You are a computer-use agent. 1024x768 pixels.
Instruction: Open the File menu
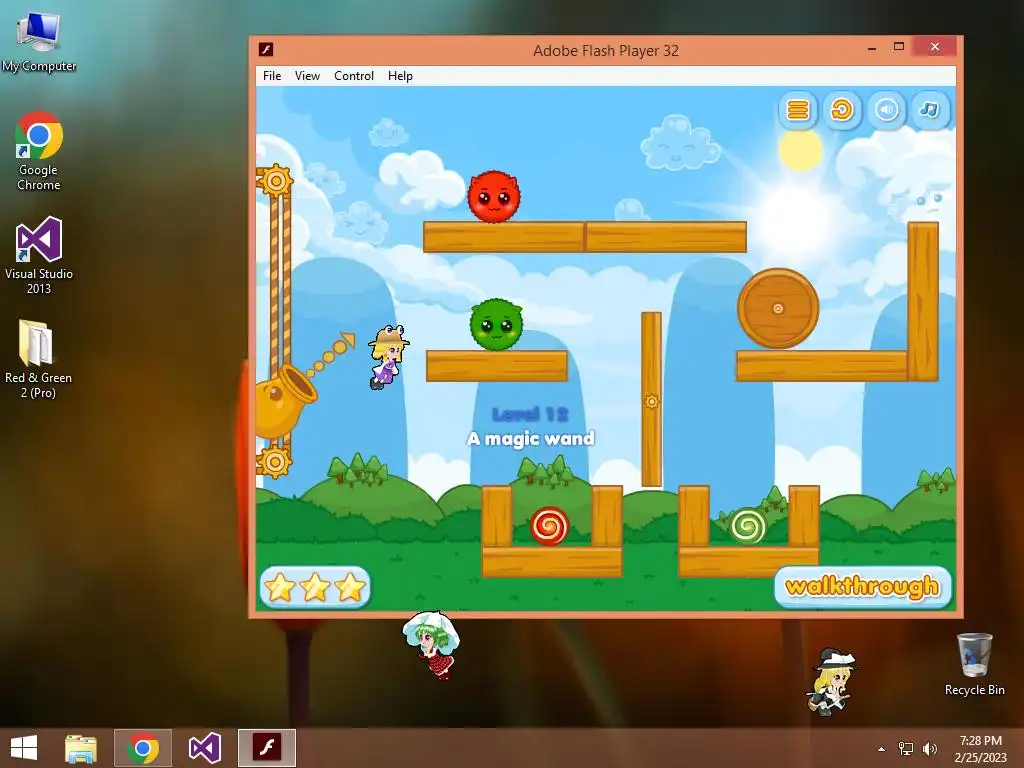pyautogui.click(x=272, y=76)
